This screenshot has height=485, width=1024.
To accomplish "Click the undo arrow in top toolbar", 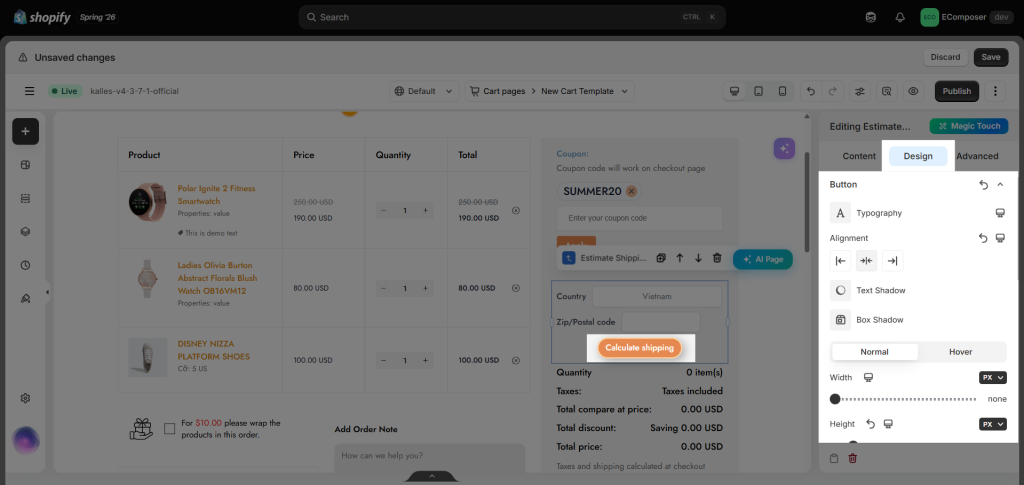I will click(810, 91).
